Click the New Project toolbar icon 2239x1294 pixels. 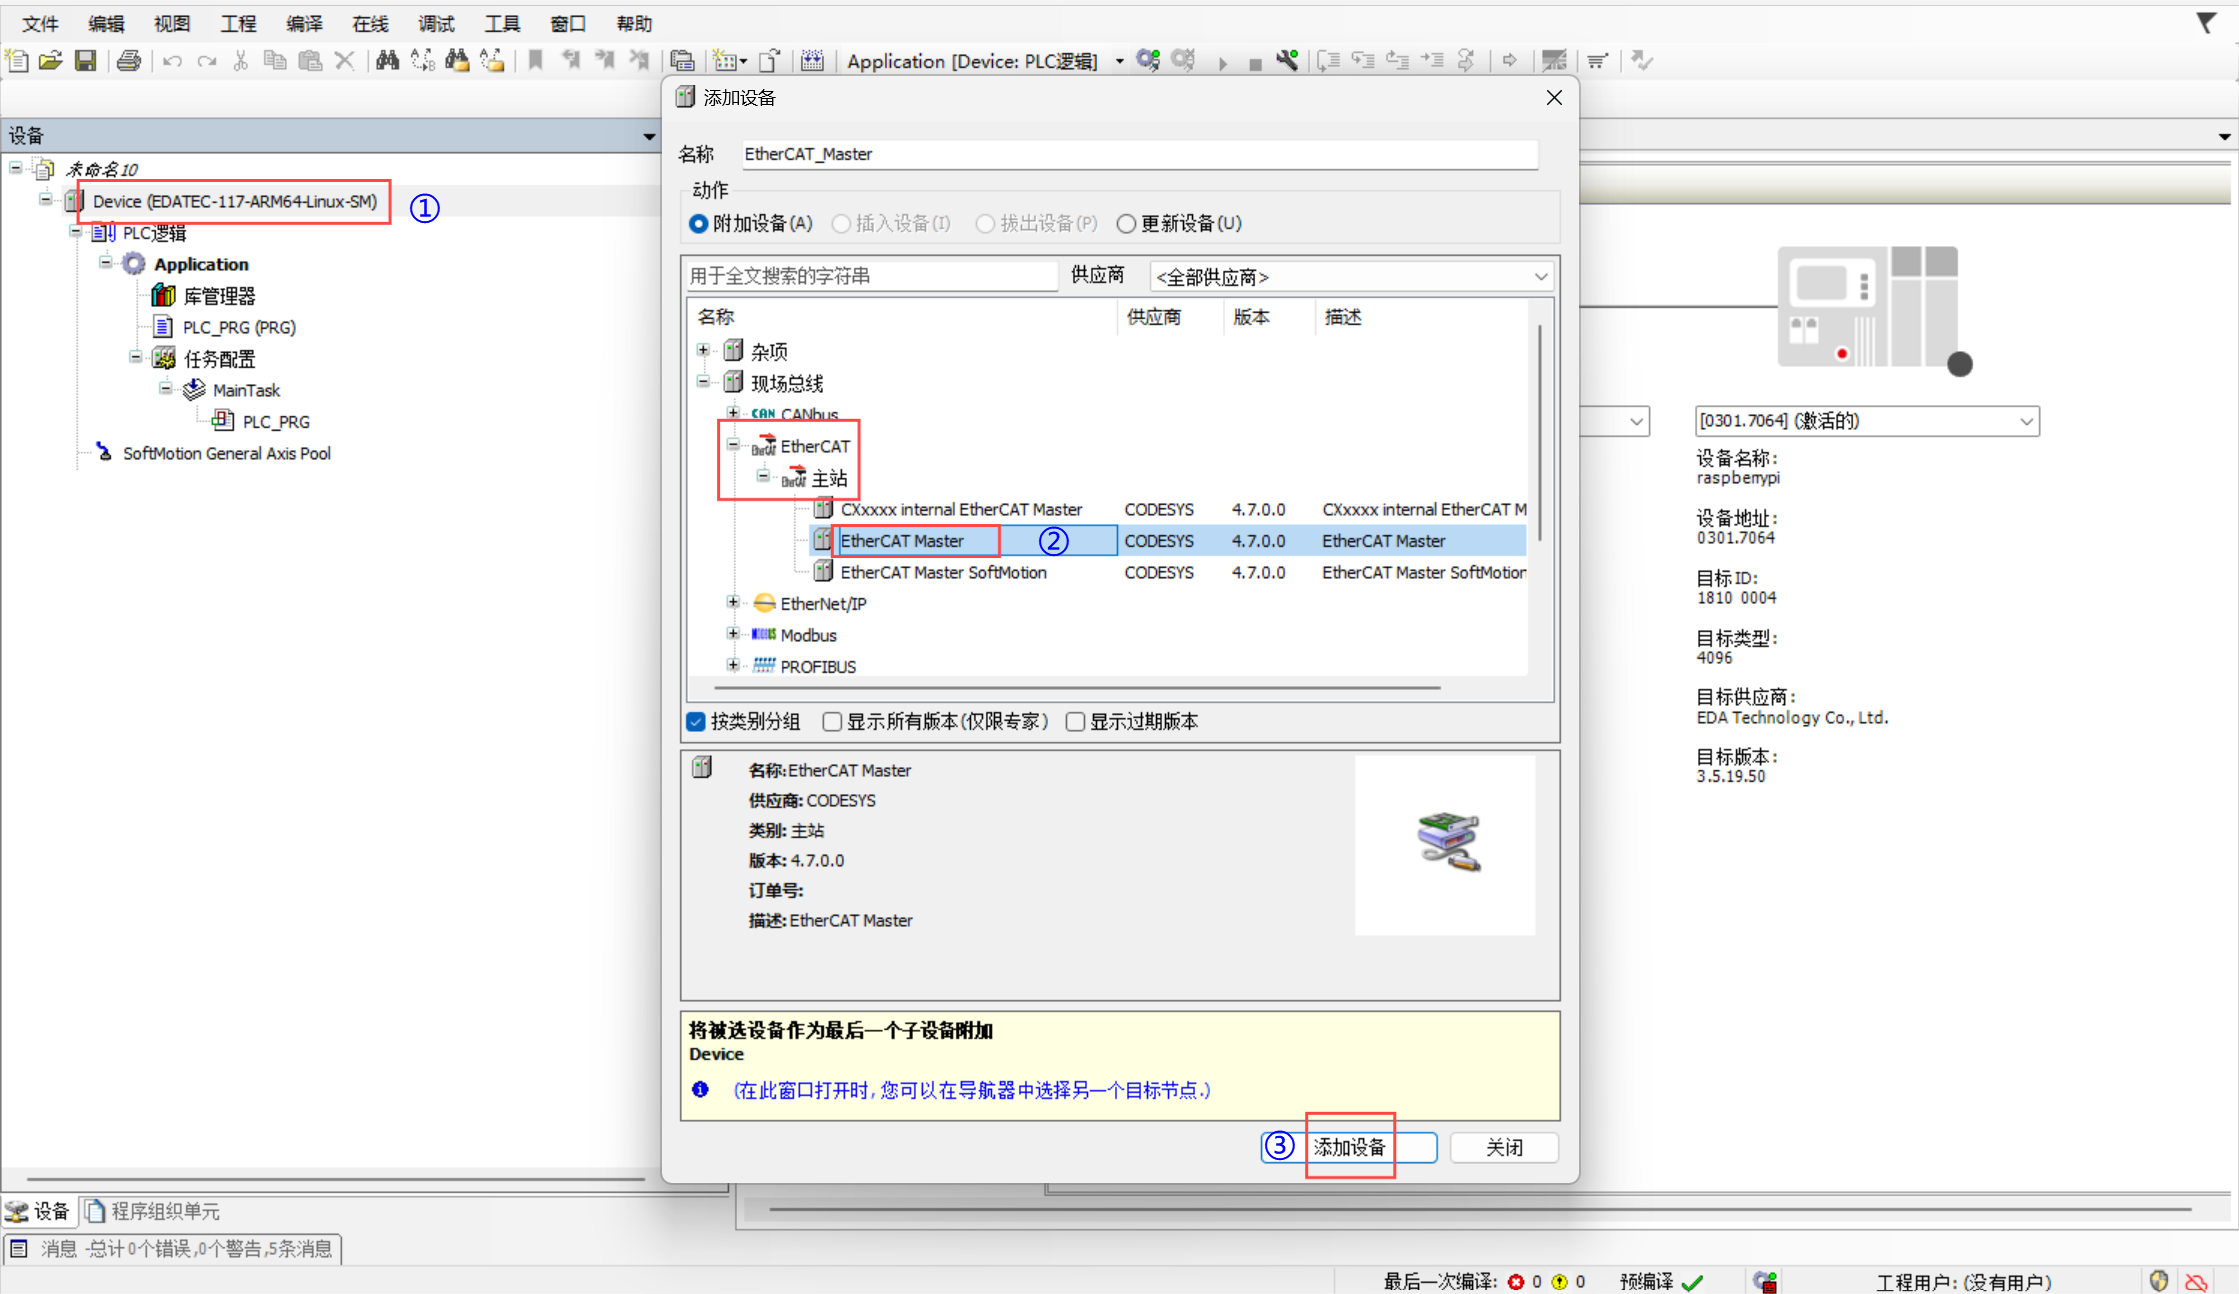(17, 61)
